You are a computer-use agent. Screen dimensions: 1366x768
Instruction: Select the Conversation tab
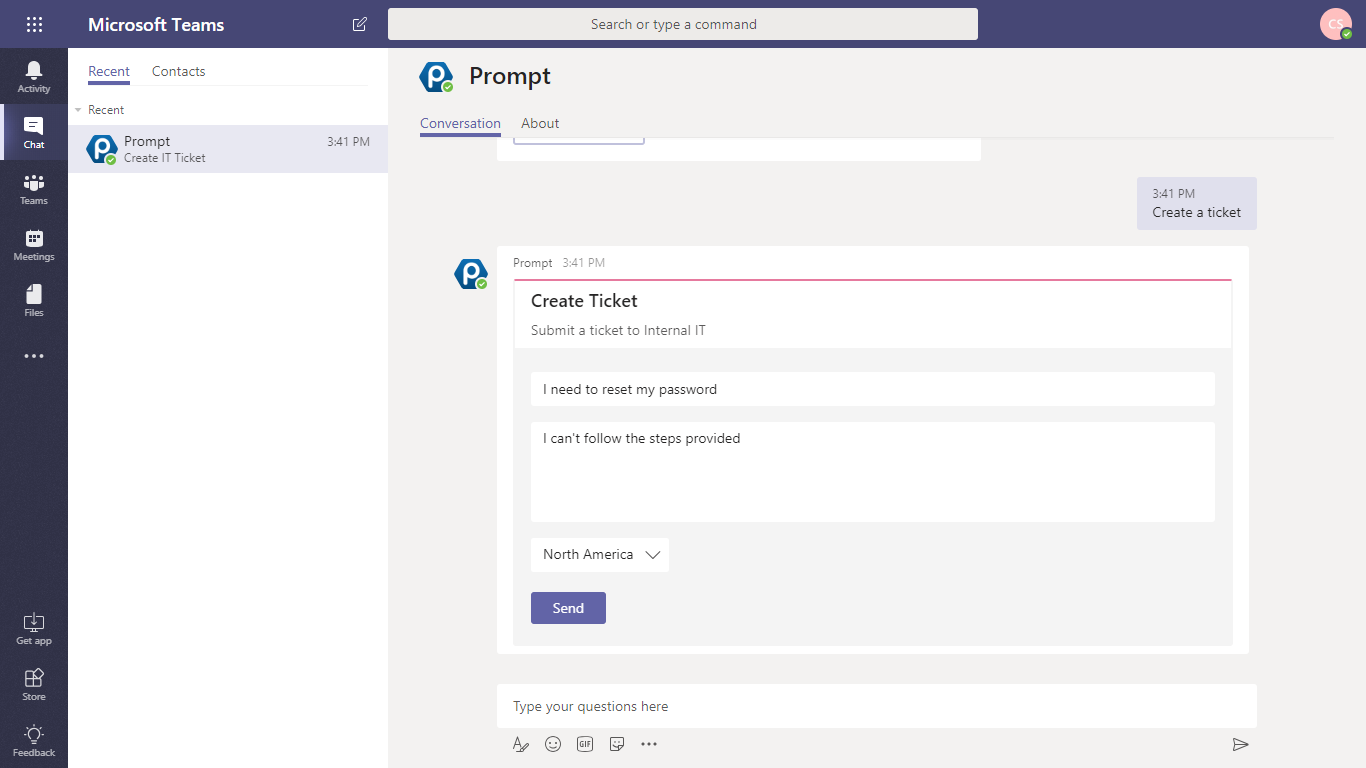coord(460,124)
